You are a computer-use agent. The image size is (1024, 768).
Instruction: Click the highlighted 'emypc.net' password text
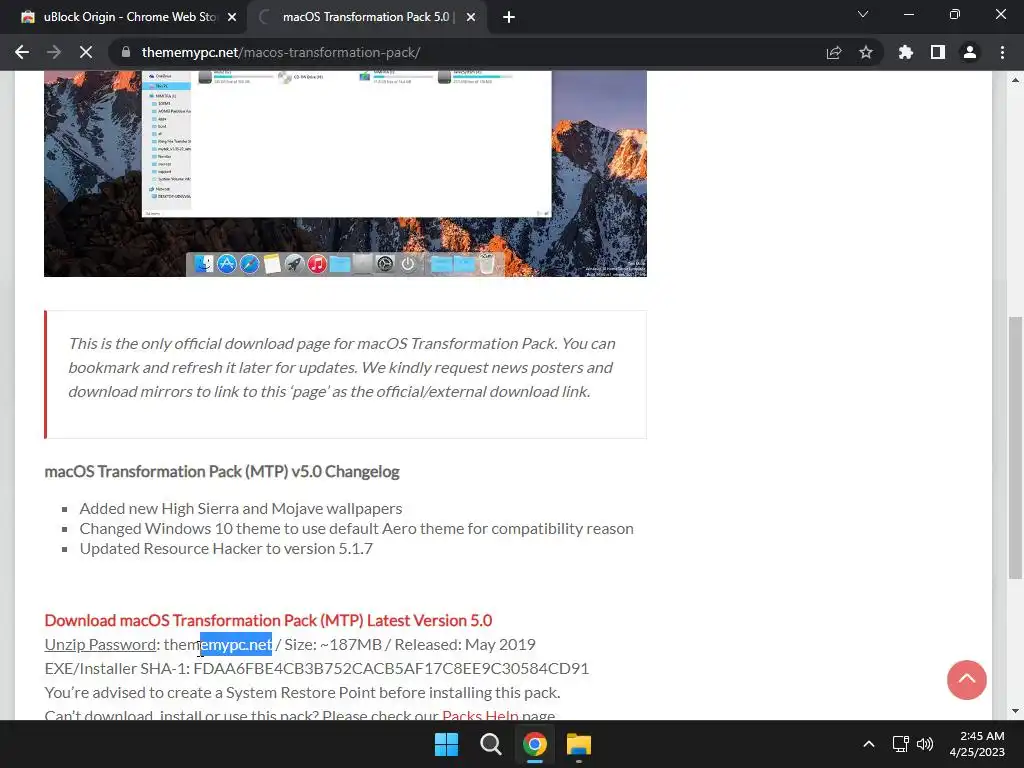point(236,645)
